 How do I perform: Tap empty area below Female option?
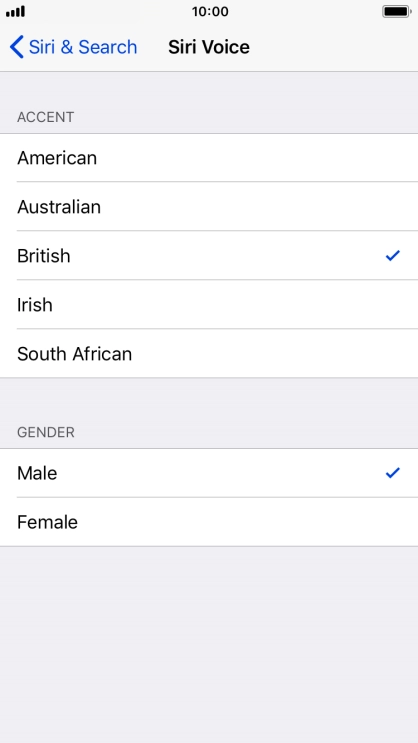(209, 644)
